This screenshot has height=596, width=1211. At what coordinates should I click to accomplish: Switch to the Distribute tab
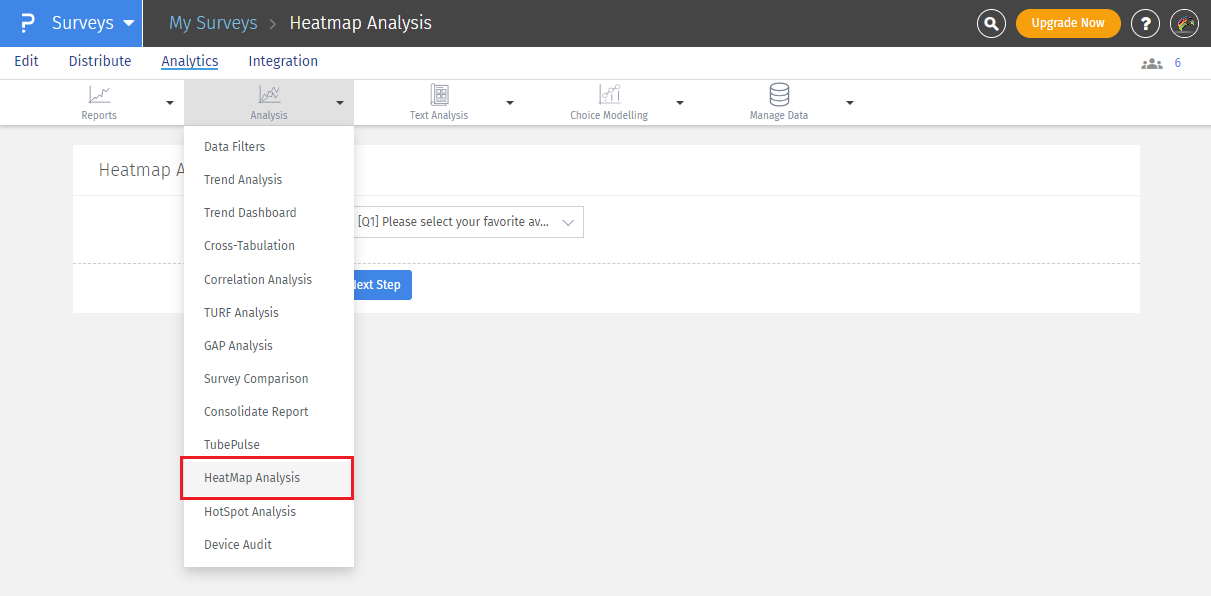tap(100, 61)
